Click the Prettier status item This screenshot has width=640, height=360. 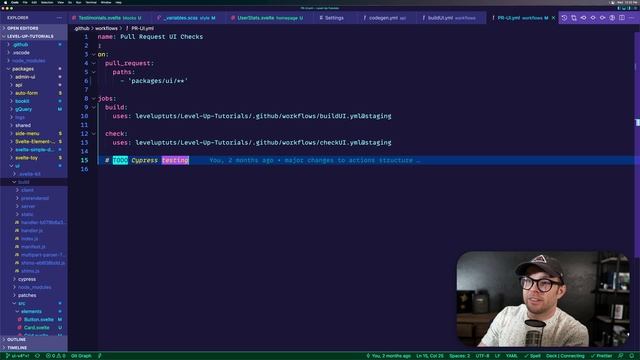601,356
